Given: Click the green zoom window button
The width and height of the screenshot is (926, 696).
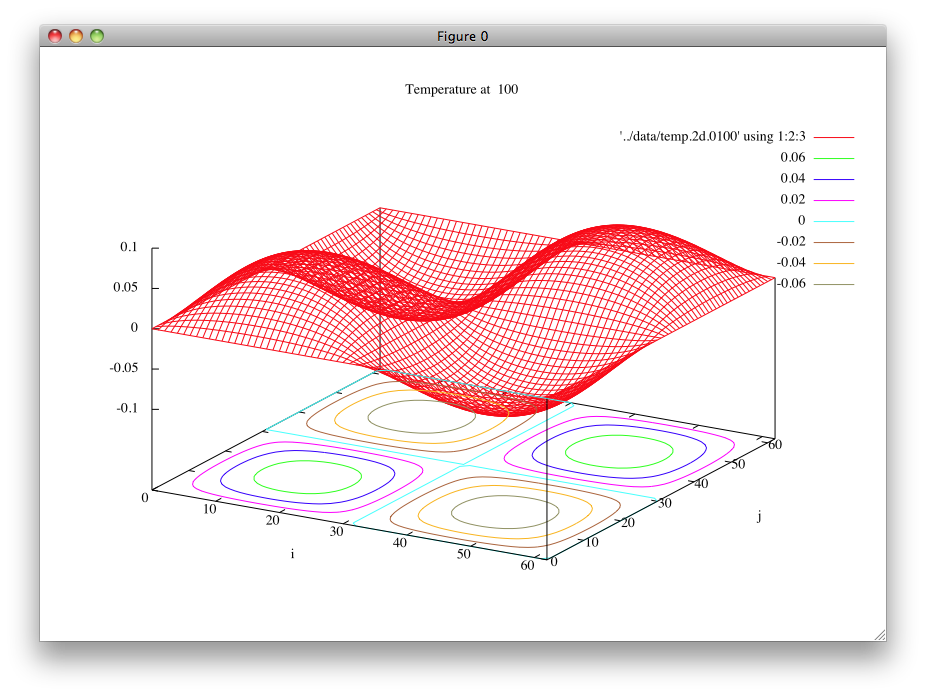Looking at the screenshot, I should coord(97,36).
